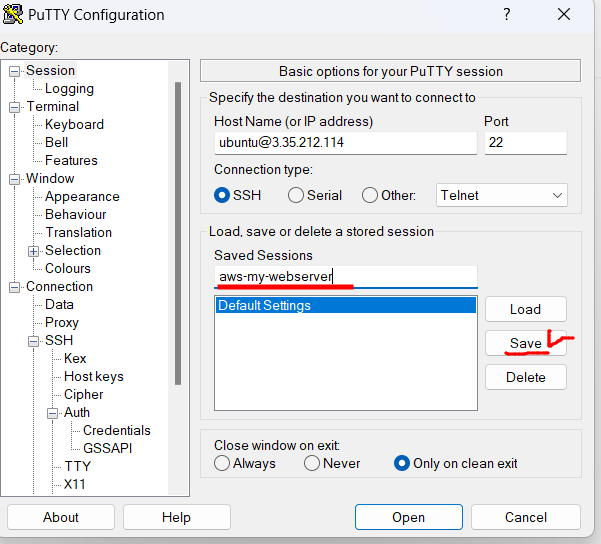Image resolution: width=601 pixels, height=544 pixels.
Task: Click the About button
Action: pos(61,518)
